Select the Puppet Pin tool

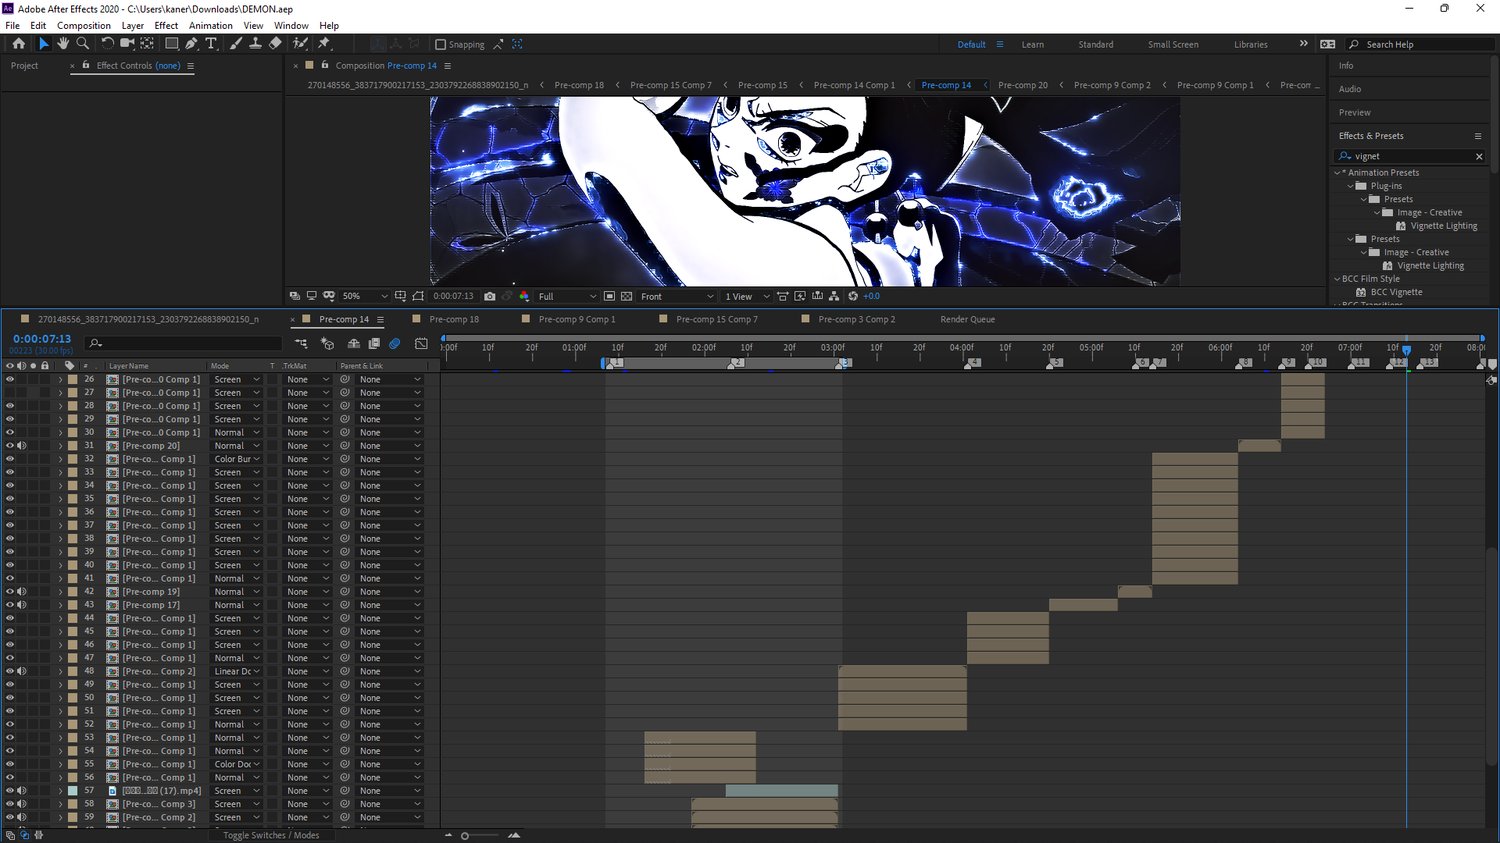(x=324, y=44)
